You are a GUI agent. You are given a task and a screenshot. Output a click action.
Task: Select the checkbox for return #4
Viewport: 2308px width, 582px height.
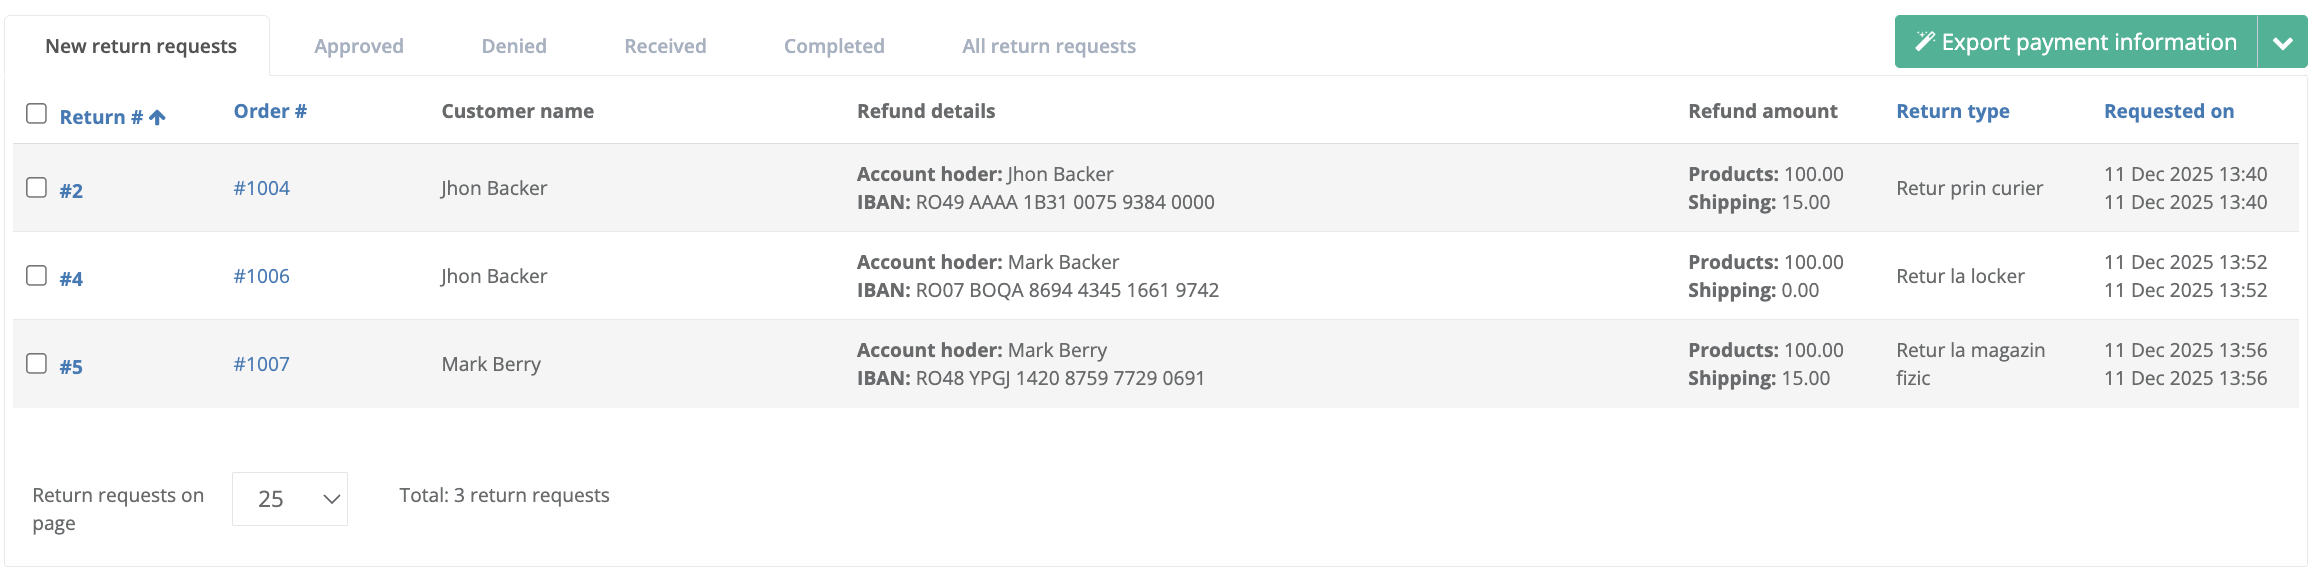[x=37, y=276]
